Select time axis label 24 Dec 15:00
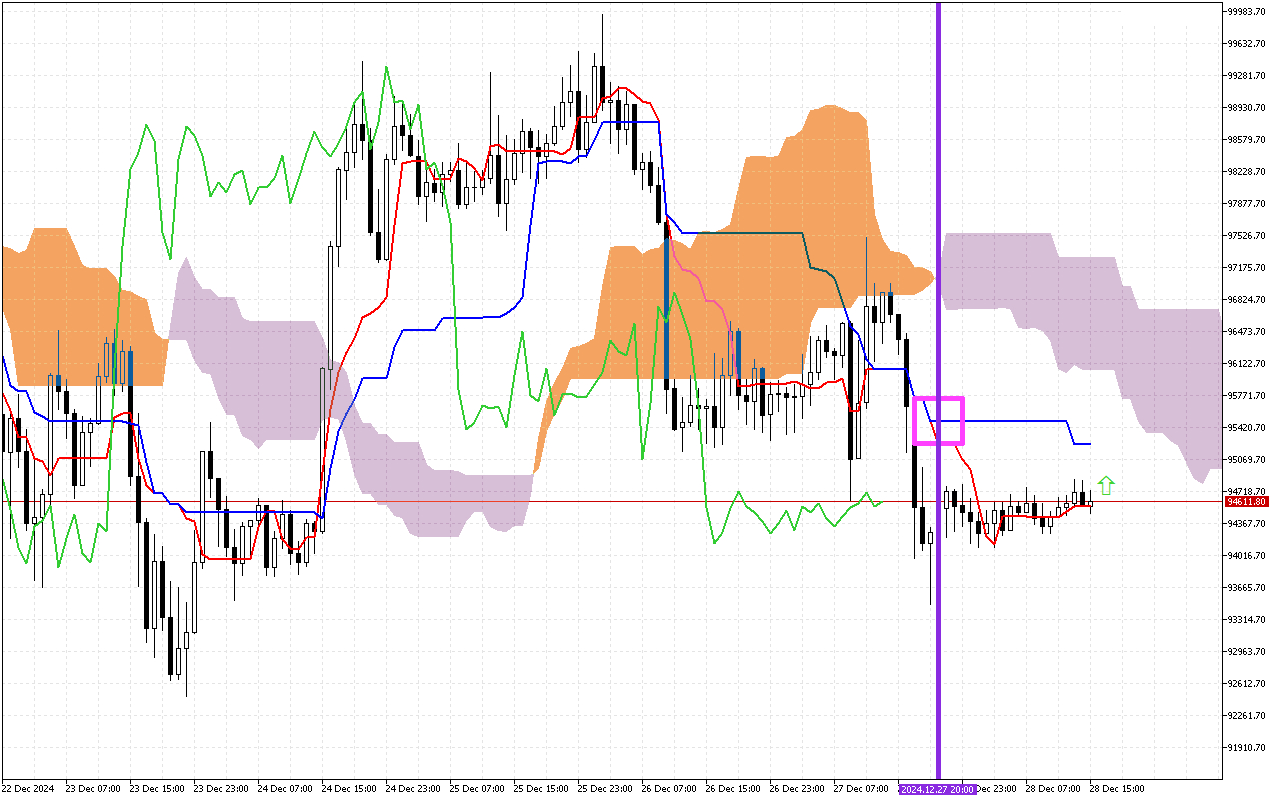1280x800 pixels. click(349, 789)
